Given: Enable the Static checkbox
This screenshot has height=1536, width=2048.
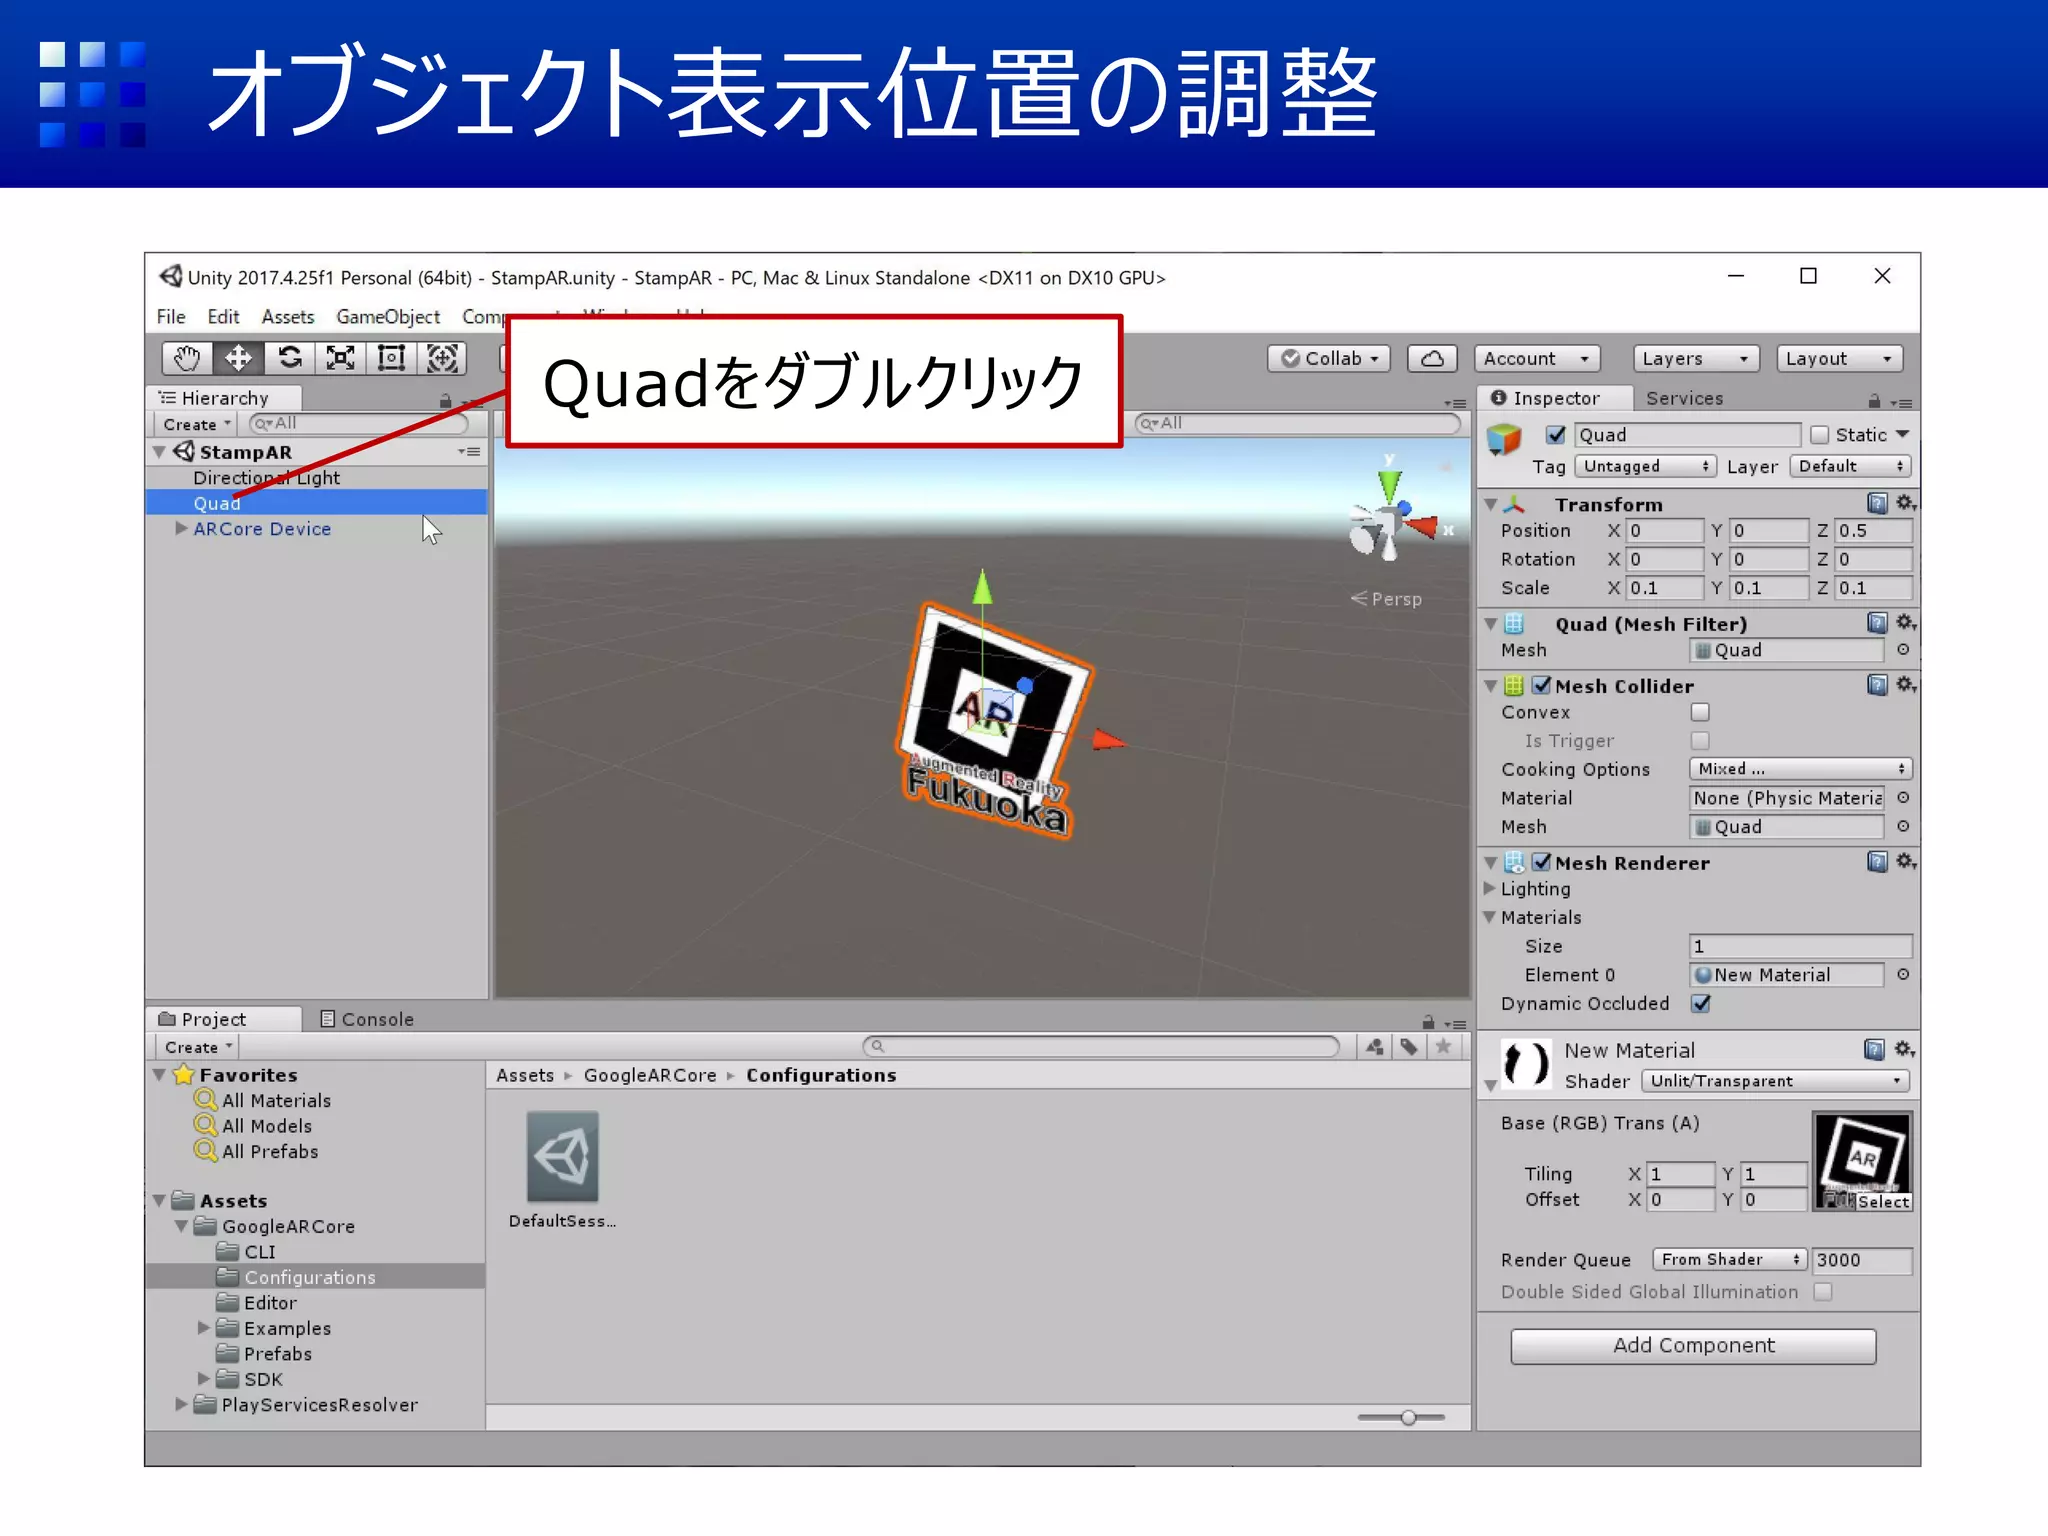Looking at the screenshot, I should click(x=1819, y=435).
